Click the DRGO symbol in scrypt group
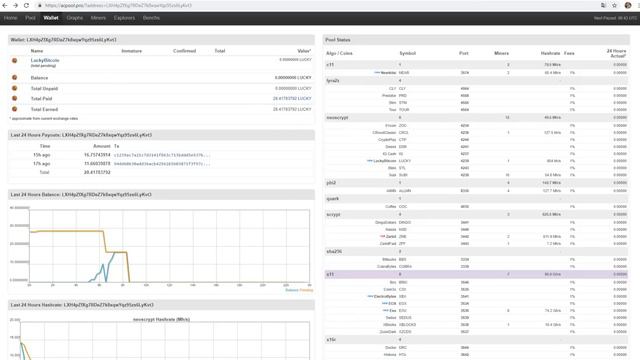This screenshot has height=360, width=640. pyautogui.click(x=405, y=222)
